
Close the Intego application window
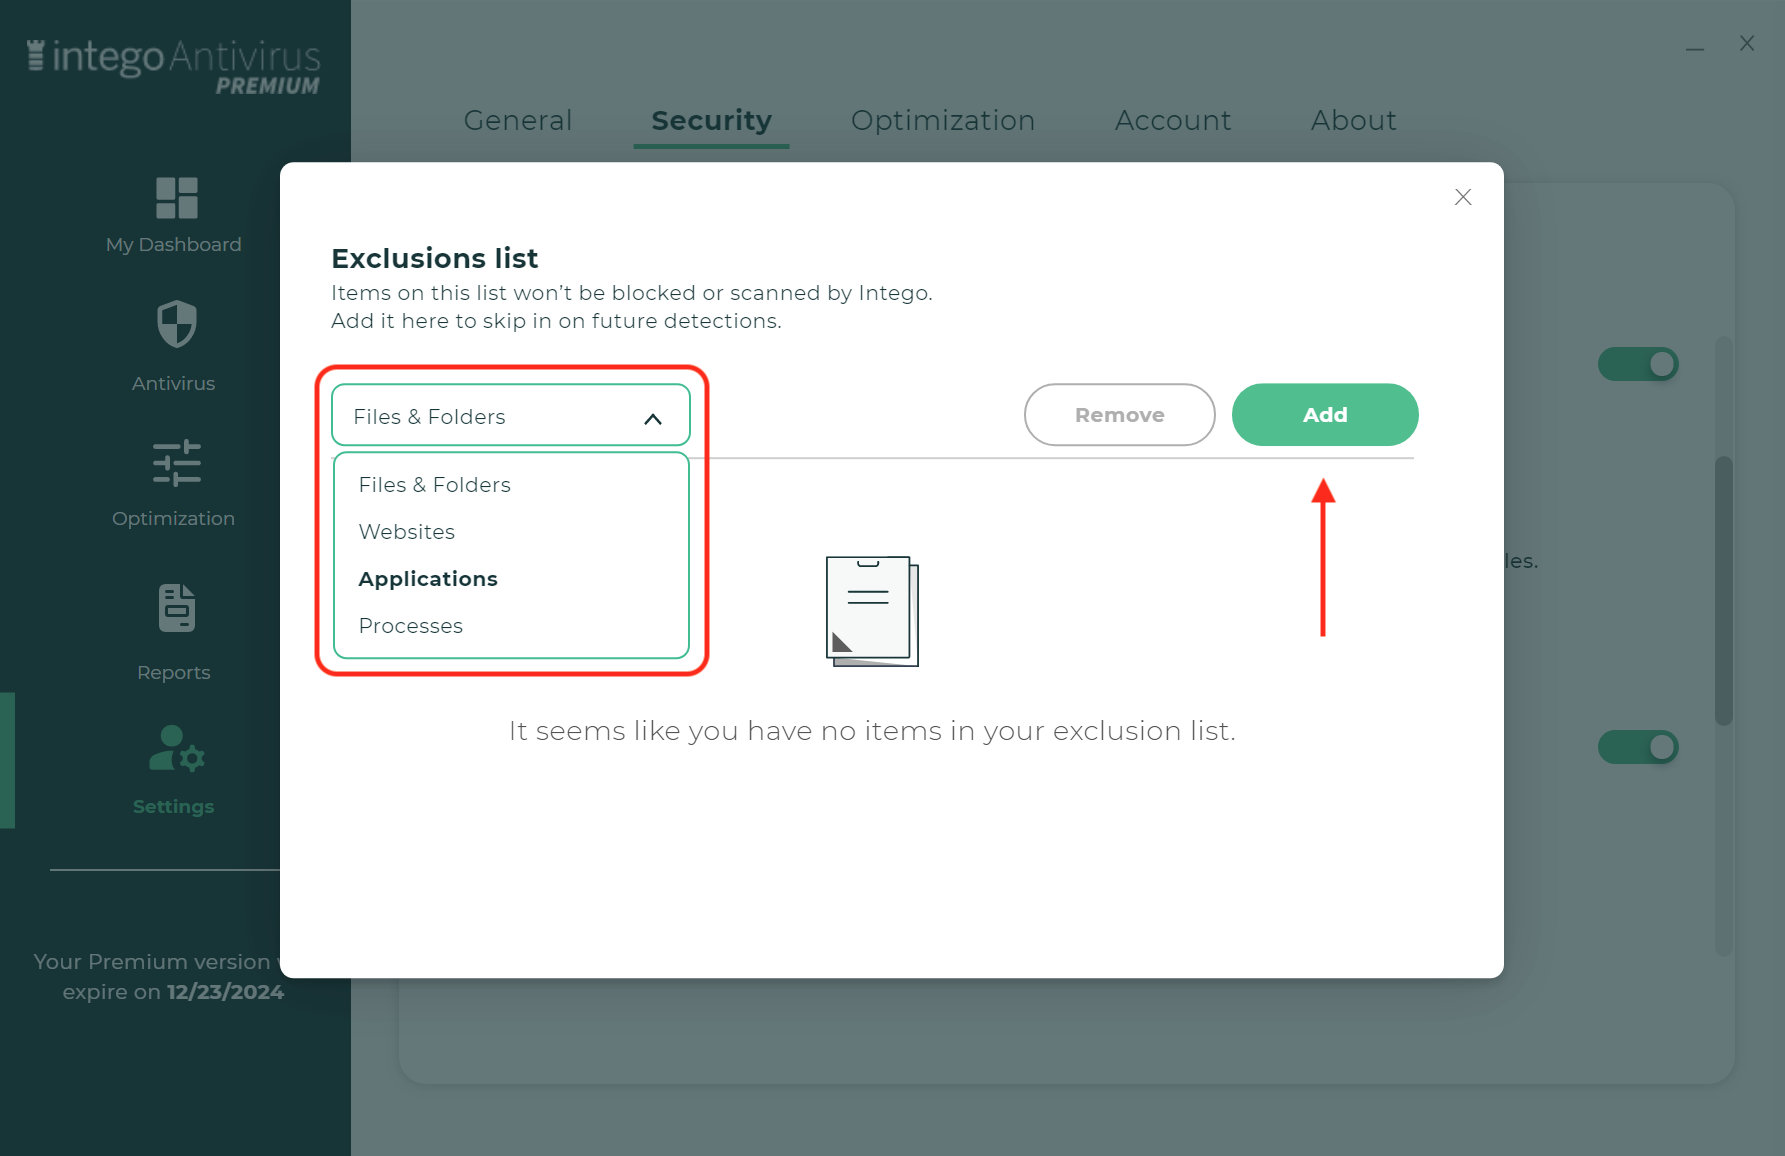click(1746, 43)
